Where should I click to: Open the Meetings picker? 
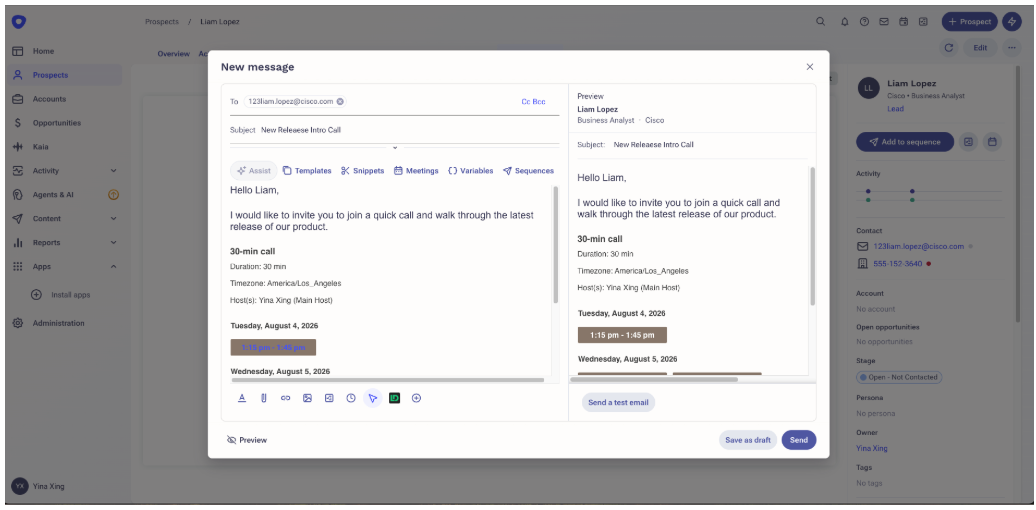tap(416, 170)
